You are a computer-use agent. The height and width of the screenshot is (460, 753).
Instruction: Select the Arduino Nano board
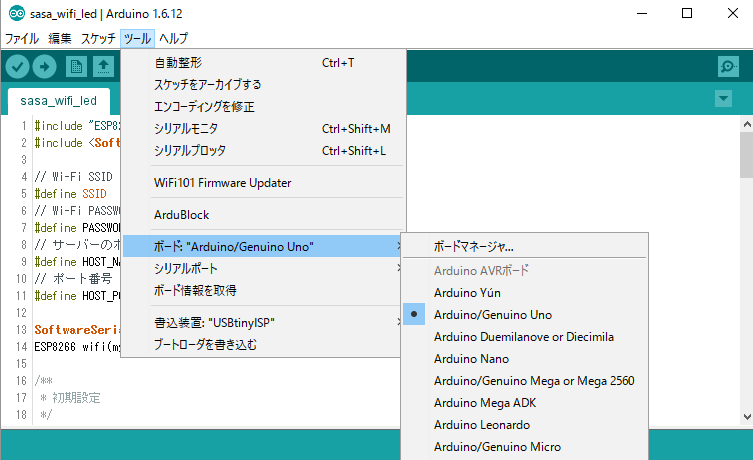tap(524, 359)
